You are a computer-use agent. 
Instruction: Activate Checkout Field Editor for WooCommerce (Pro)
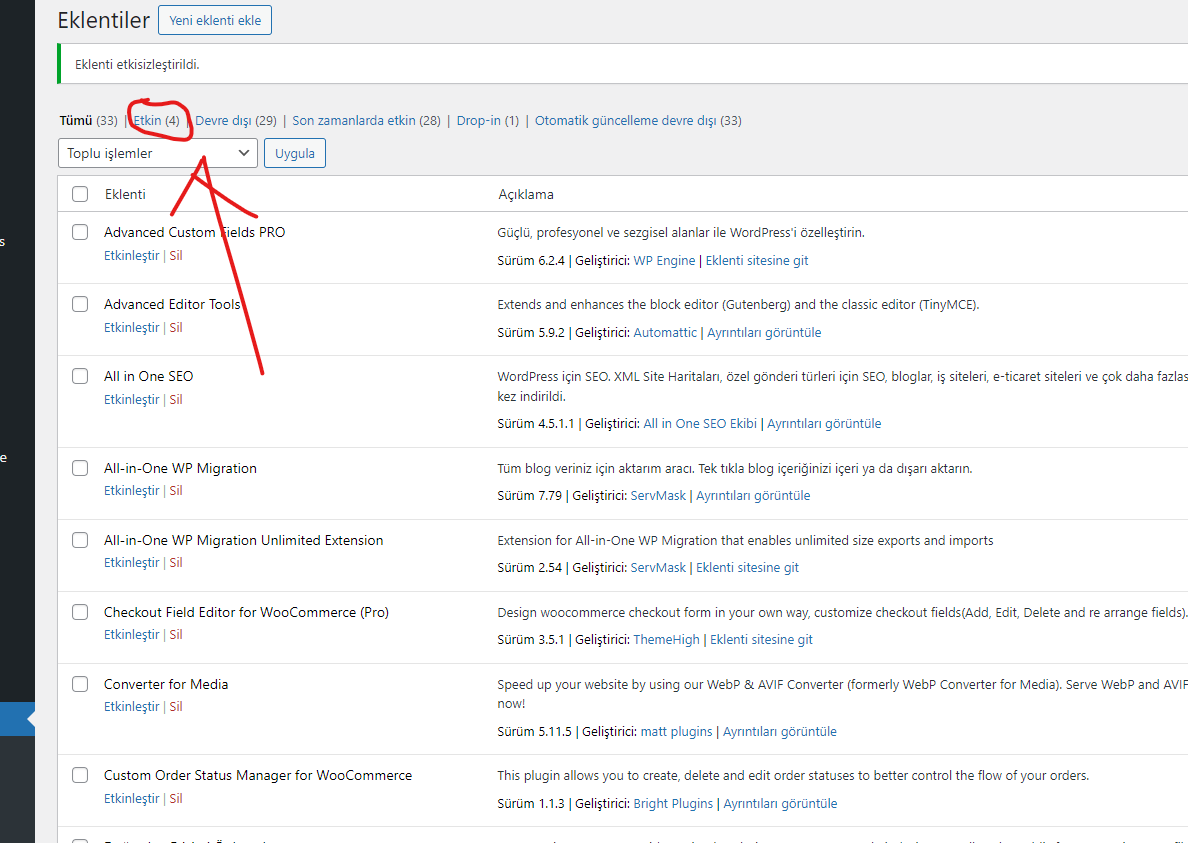coord(131,634)
